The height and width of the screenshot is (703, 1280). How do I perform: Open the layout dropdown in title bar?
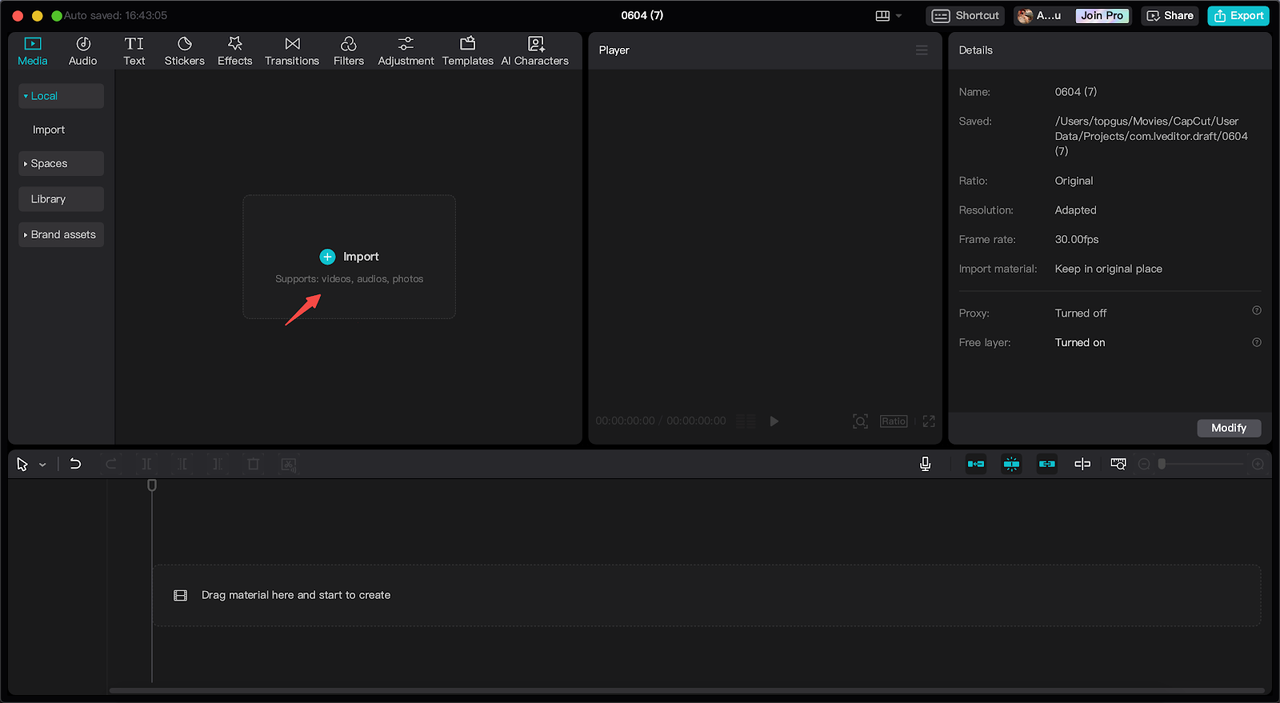tap(889, 16)
